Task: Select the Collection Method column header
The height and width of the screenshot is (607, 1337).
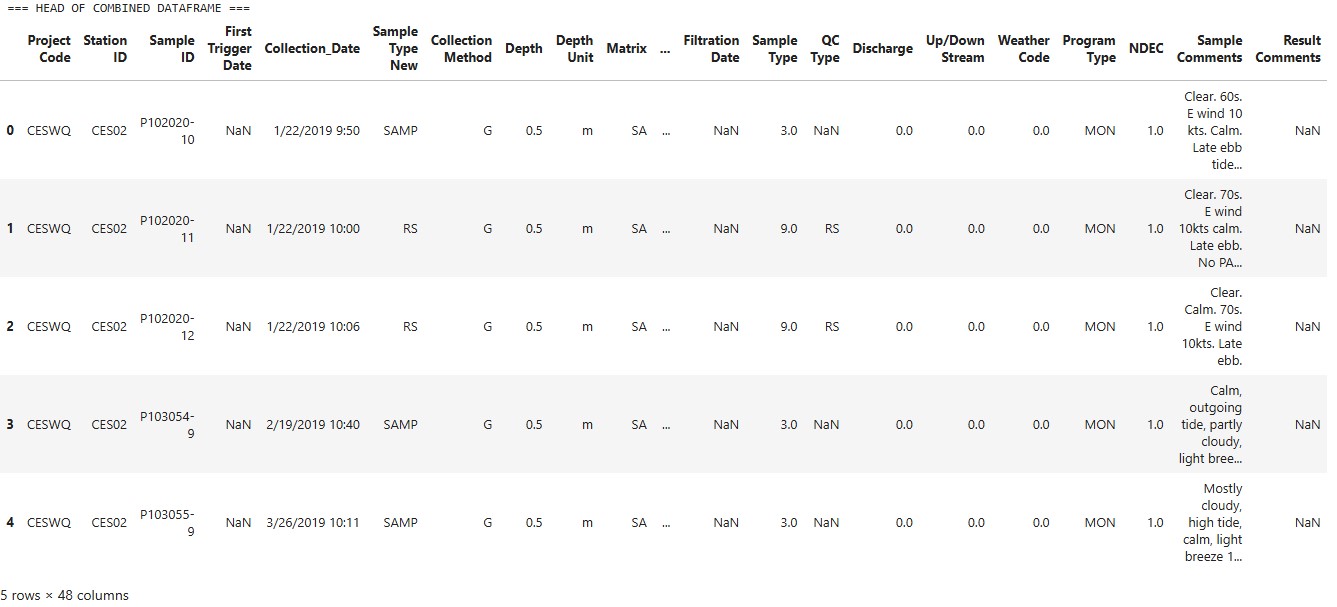Action: click(461, 49)
